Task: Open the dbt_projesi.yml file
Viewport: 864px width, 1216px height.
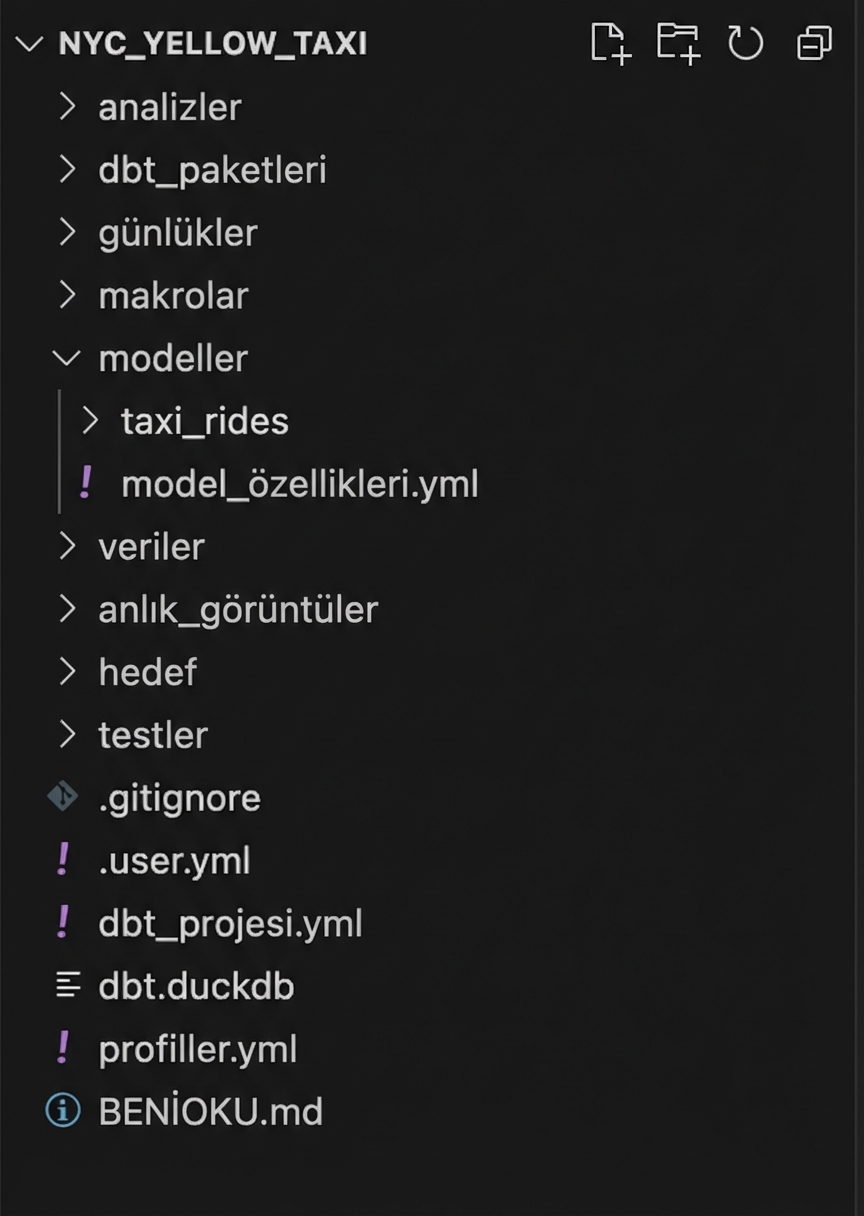Action: (230, 923)
